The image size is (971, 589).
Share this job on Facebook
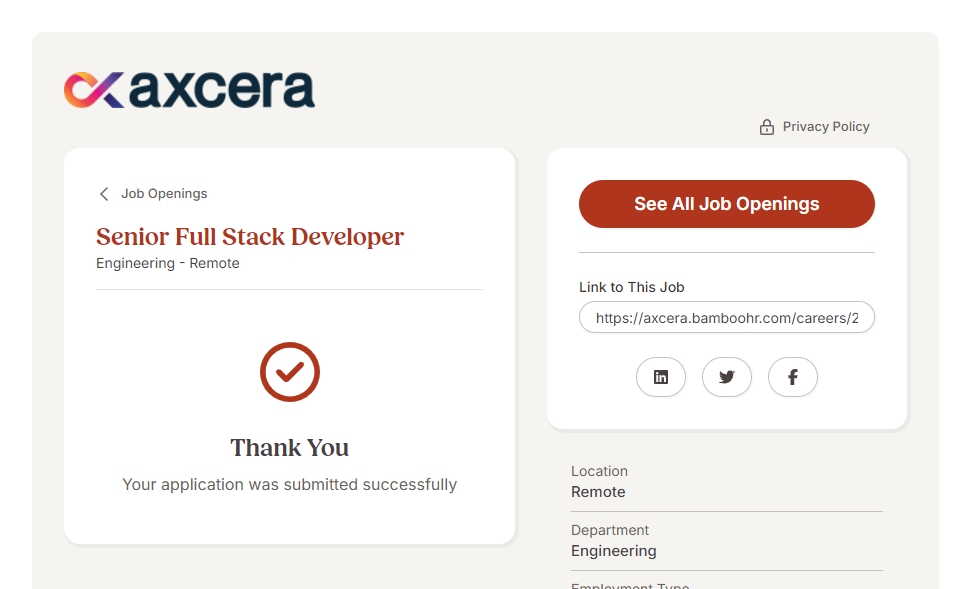pyautogui.click(x=792, y=377)
